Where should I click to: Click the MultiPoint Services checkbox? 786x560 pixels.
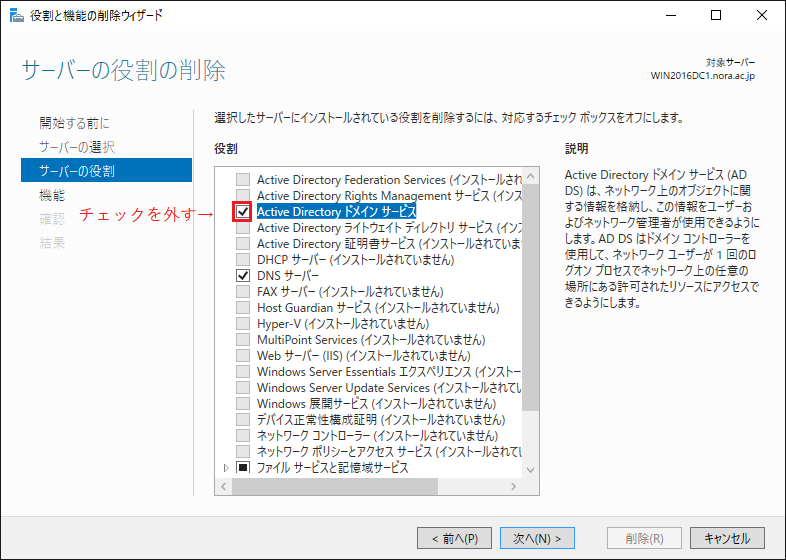pos(243,340)
